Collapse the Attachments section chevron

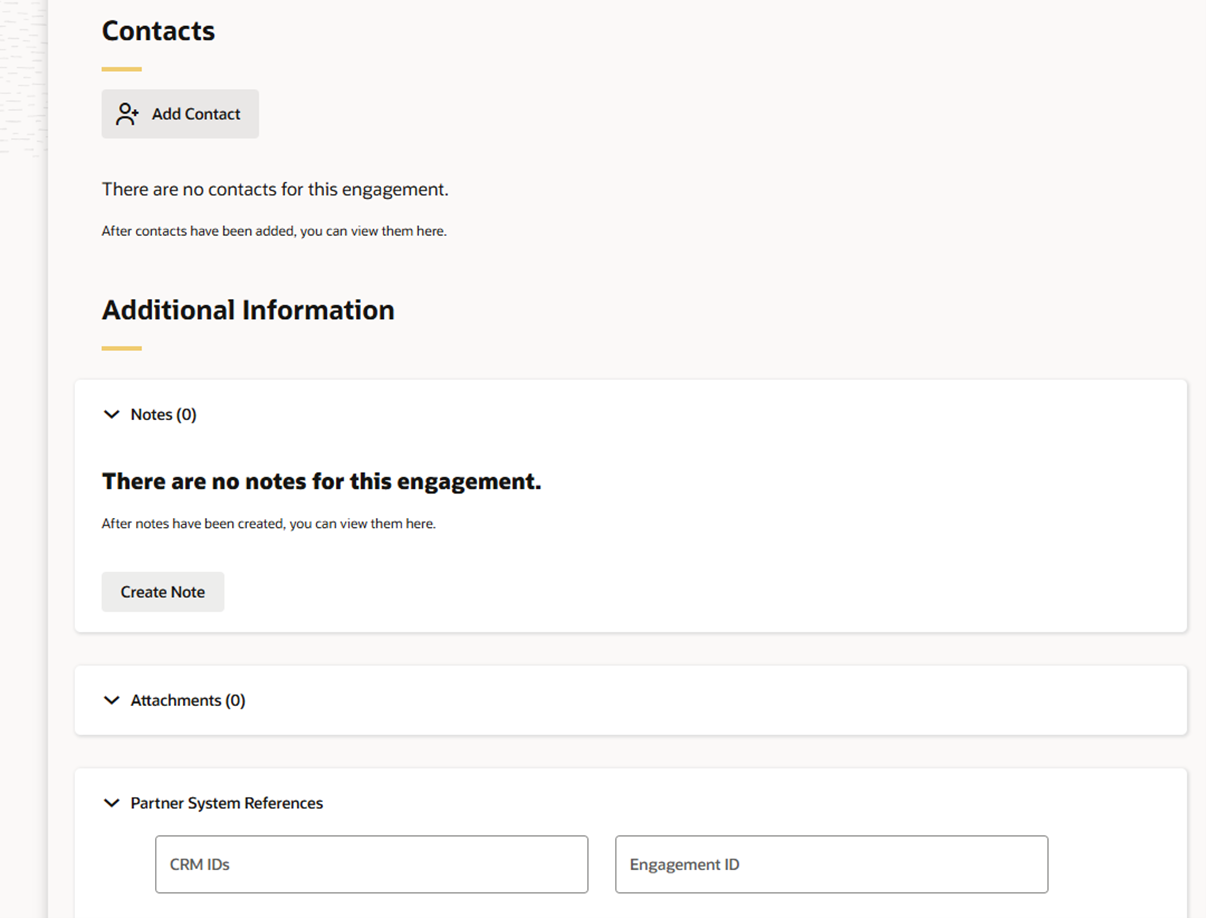coord(112,701)
